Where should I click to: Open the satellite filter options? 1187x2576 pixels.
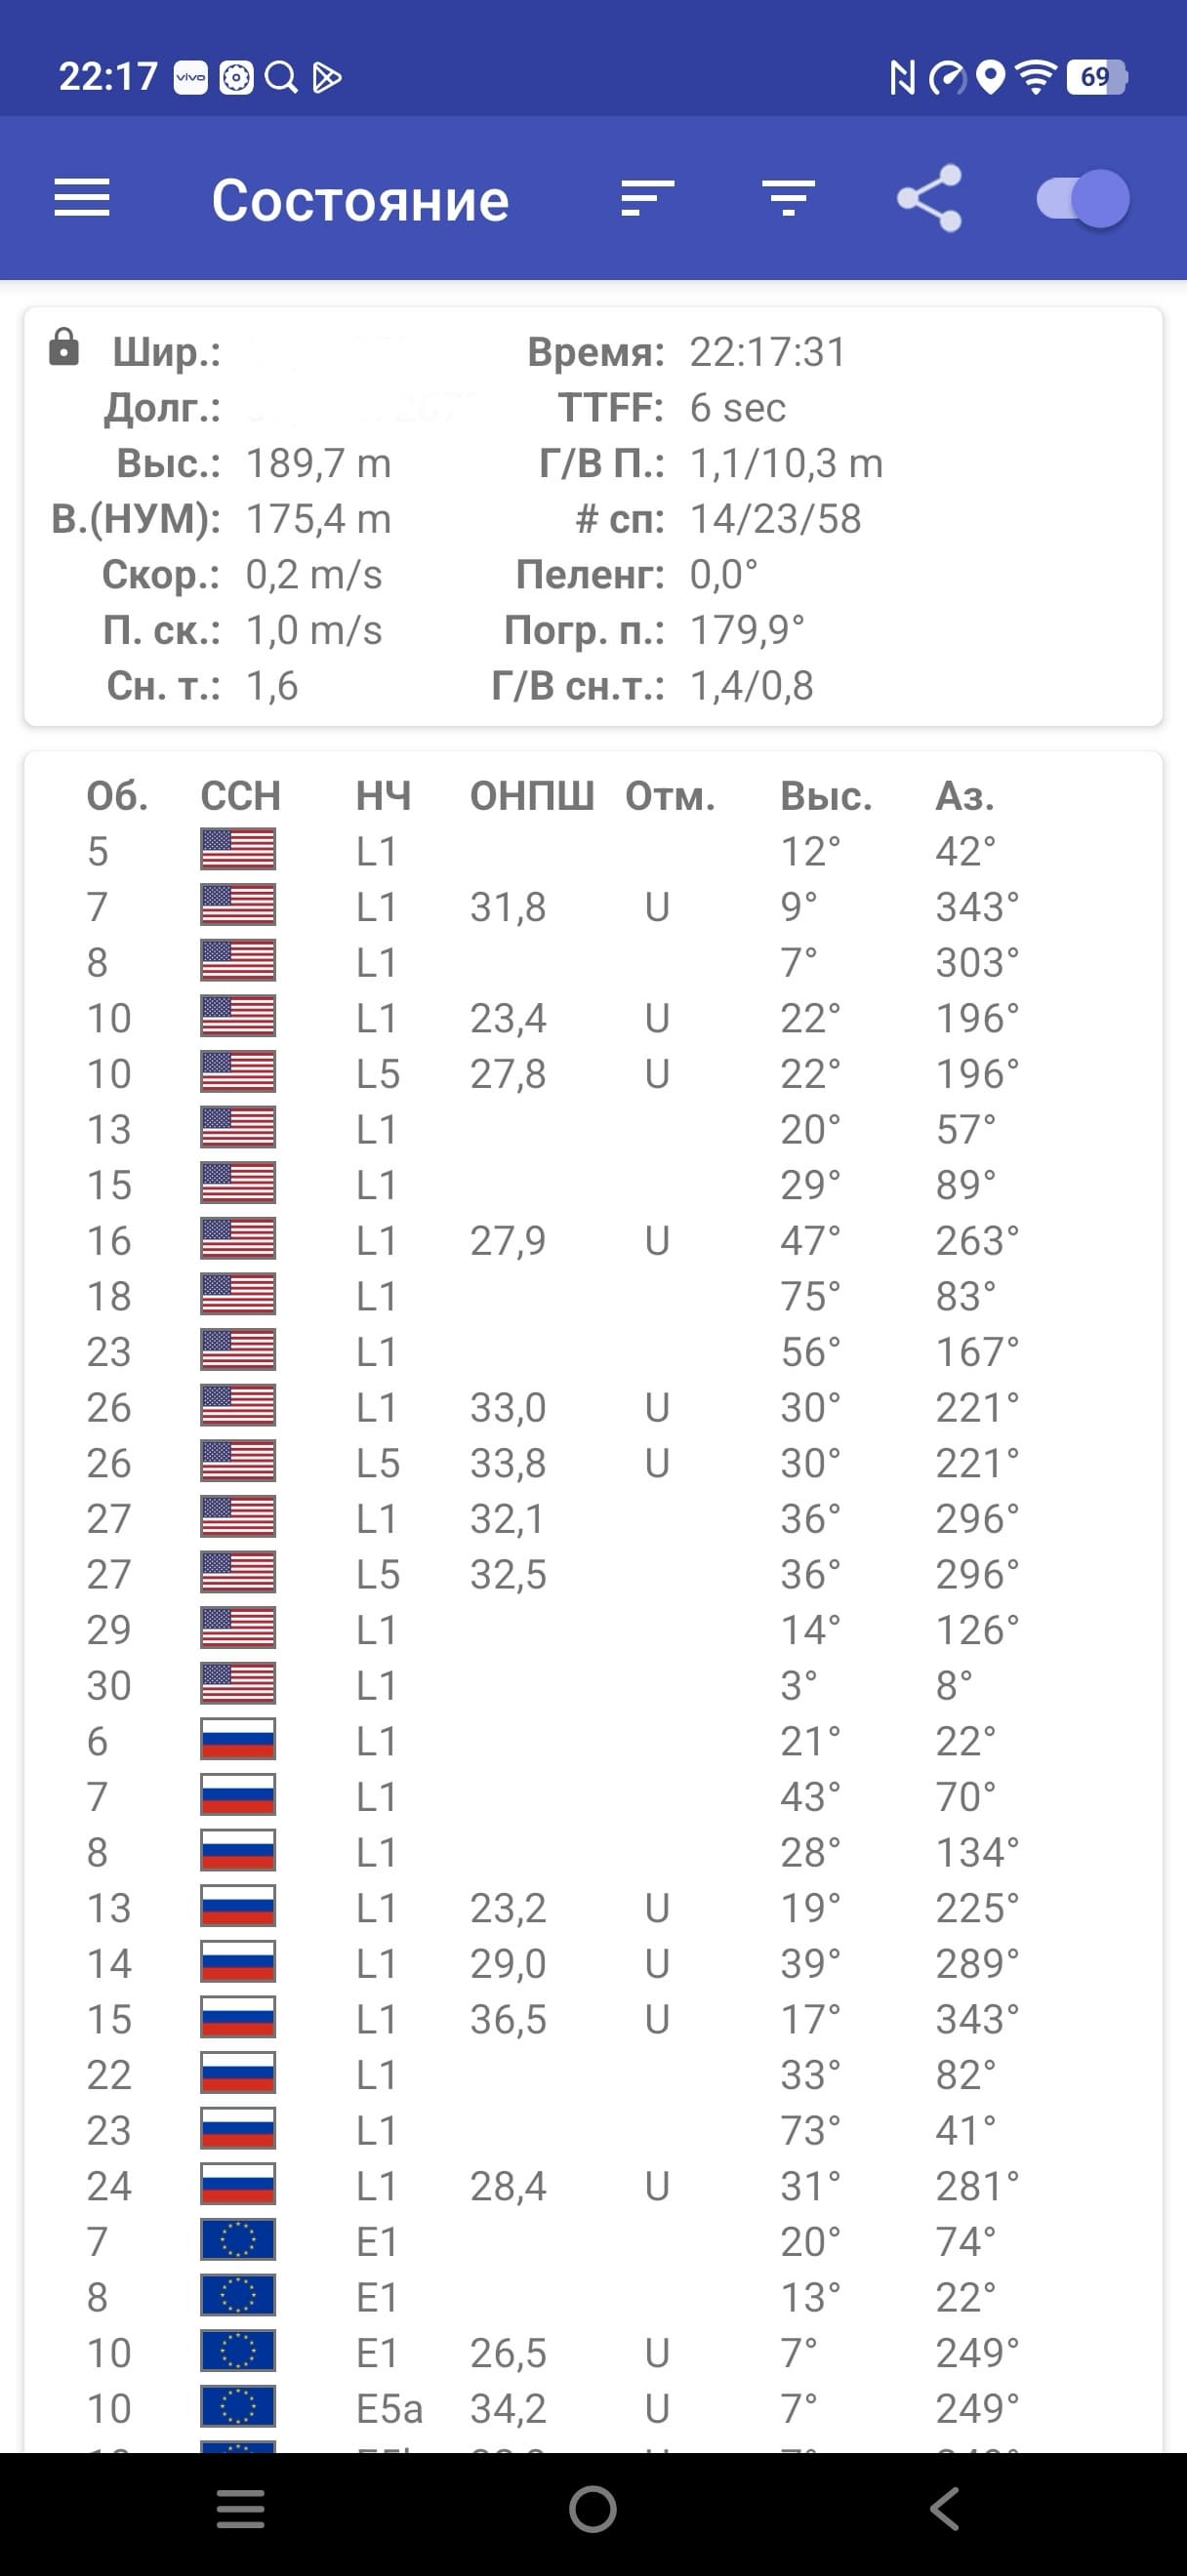coord(788,198)
